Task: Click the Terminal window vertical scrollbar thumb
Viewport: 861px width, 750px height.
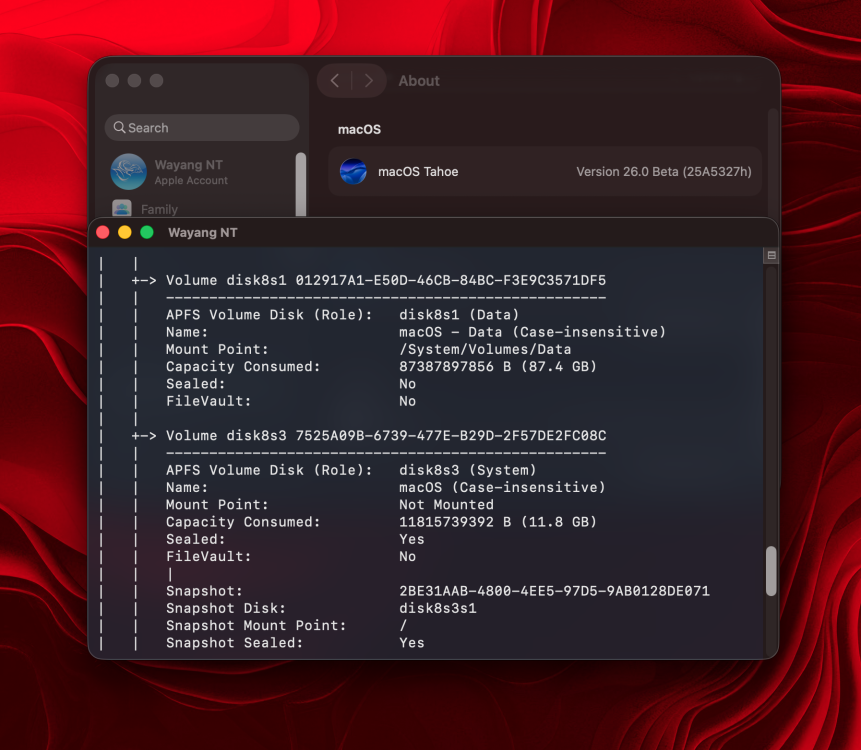Action: tap(771, 571)
